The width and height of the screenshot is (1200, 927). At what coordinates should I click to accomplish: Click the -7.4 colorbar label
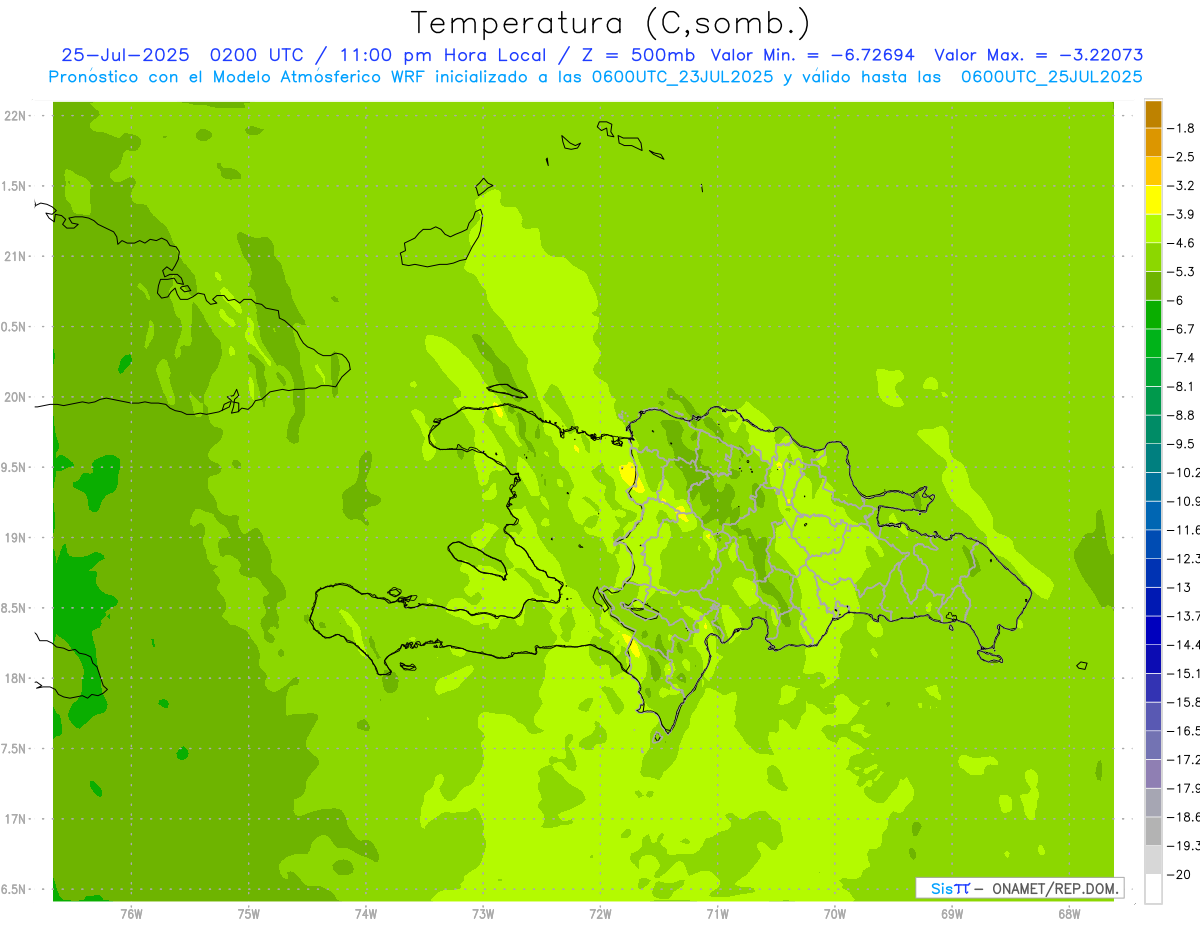(x=1181, y=358)
